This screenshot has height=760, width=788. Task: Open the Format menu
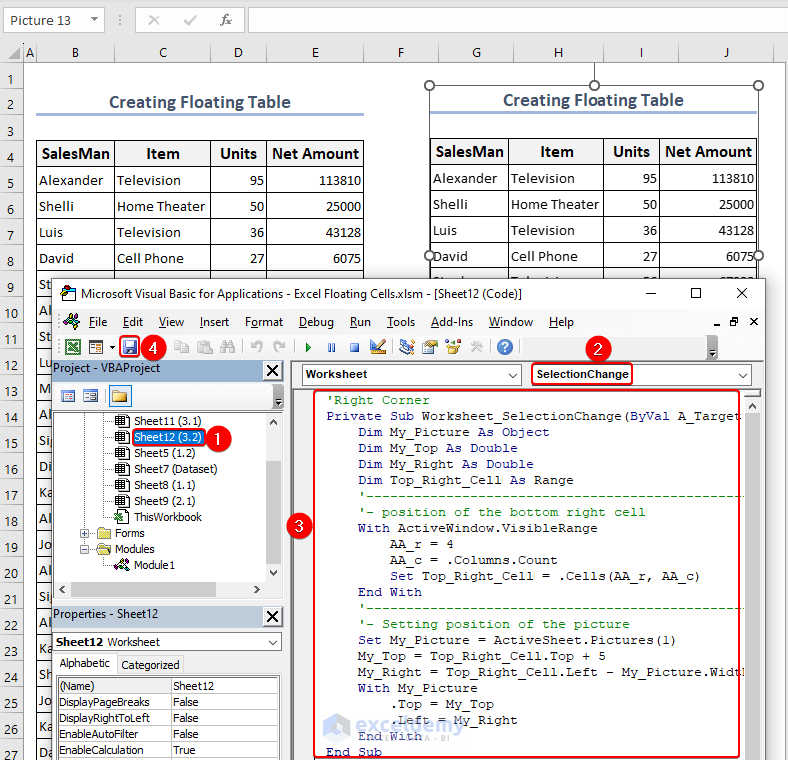tap(264, 322)
